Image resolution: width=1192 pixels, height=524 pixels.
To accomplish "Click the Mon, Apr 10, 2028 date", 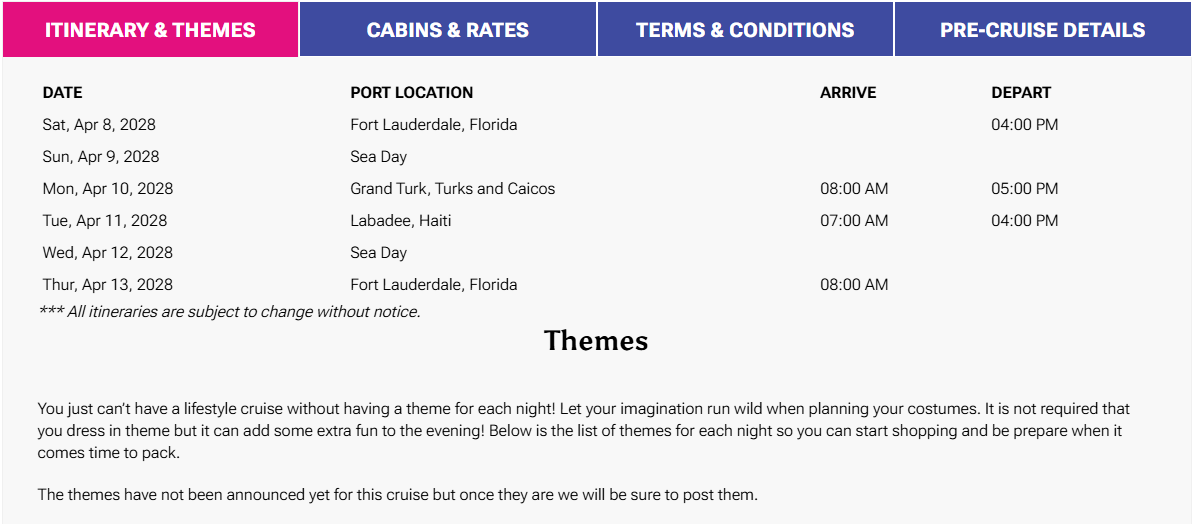I will (x=107, y=189).
